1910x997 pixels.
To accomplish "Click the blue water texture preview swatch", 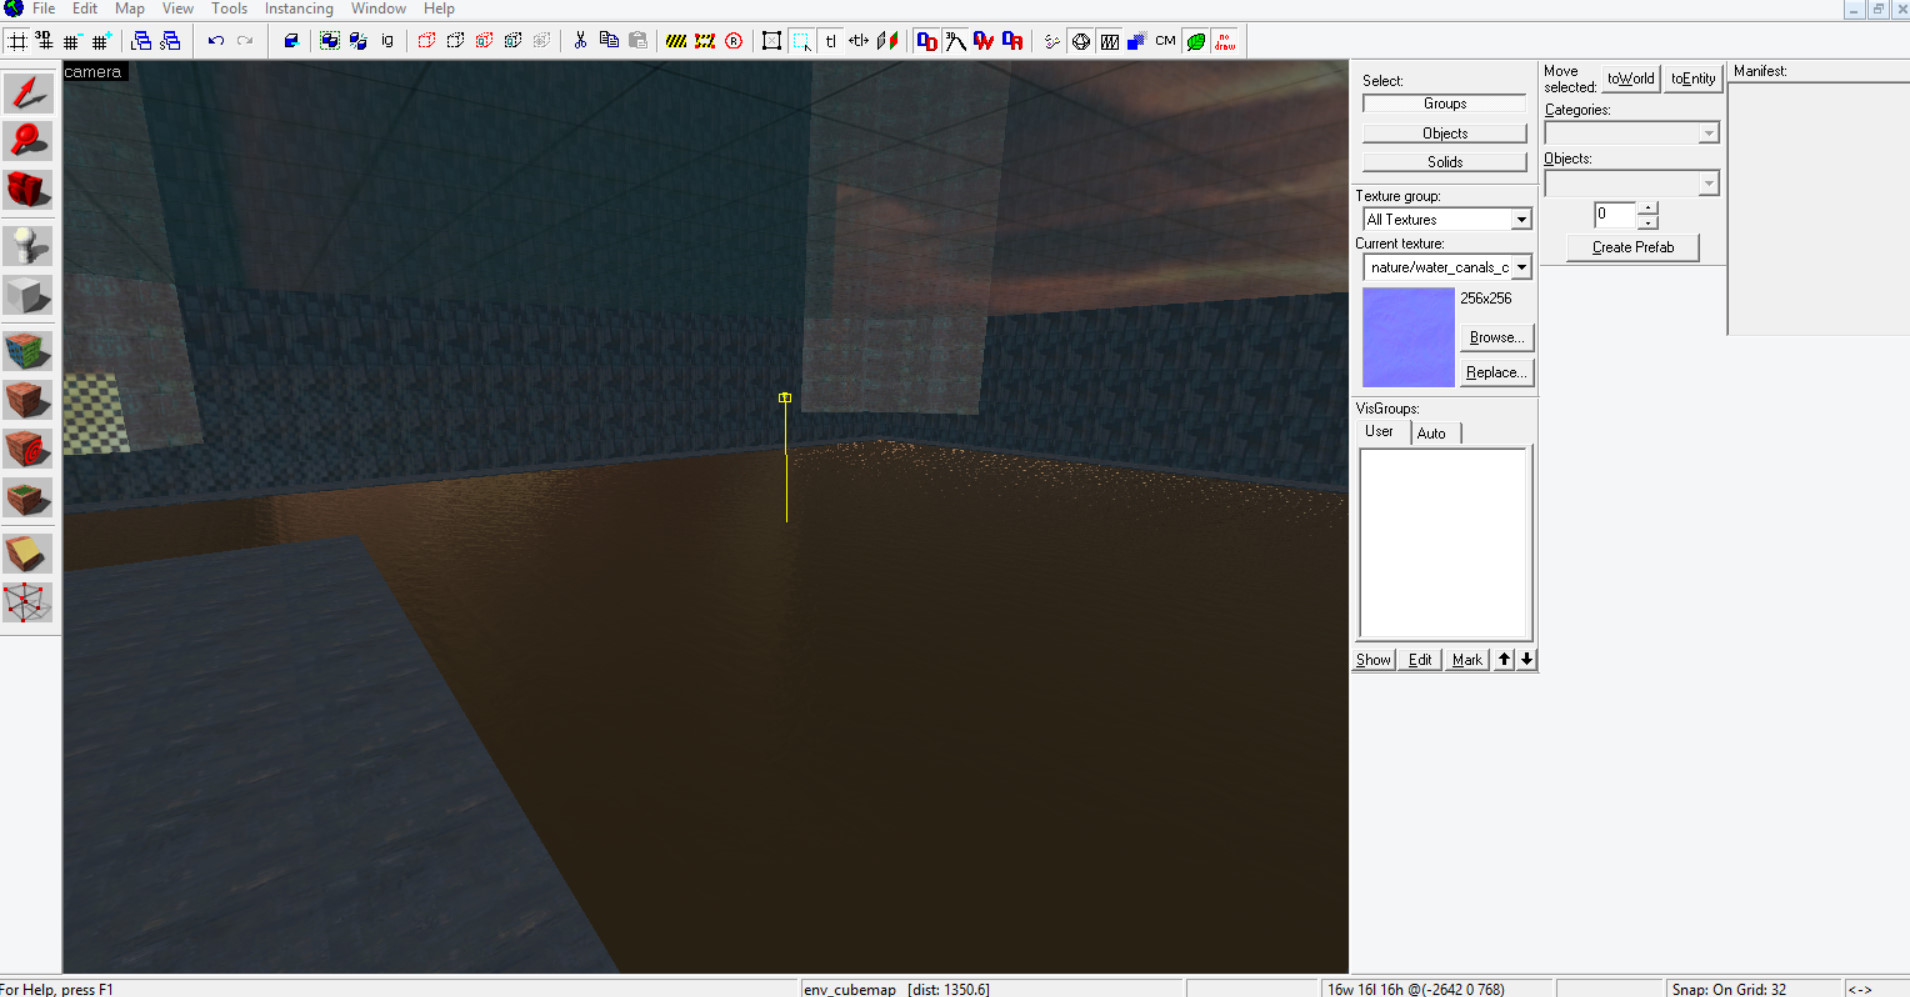I will click(x=1408, y=337).
